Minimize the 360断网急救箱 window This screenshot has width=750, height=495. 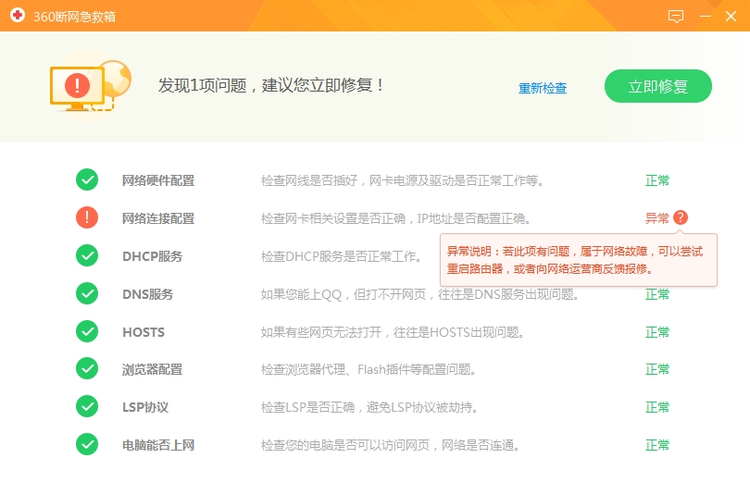(x=705, y=16)
